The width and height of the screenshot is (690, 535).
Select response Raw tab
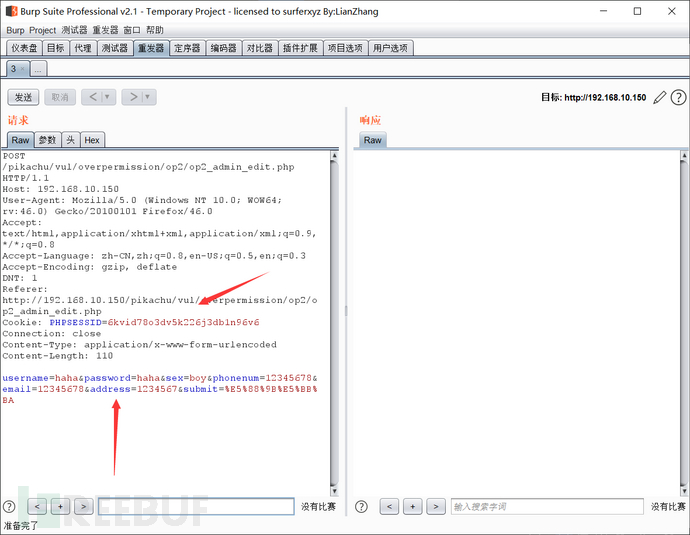pyautogui.click(x=372, y=140)
